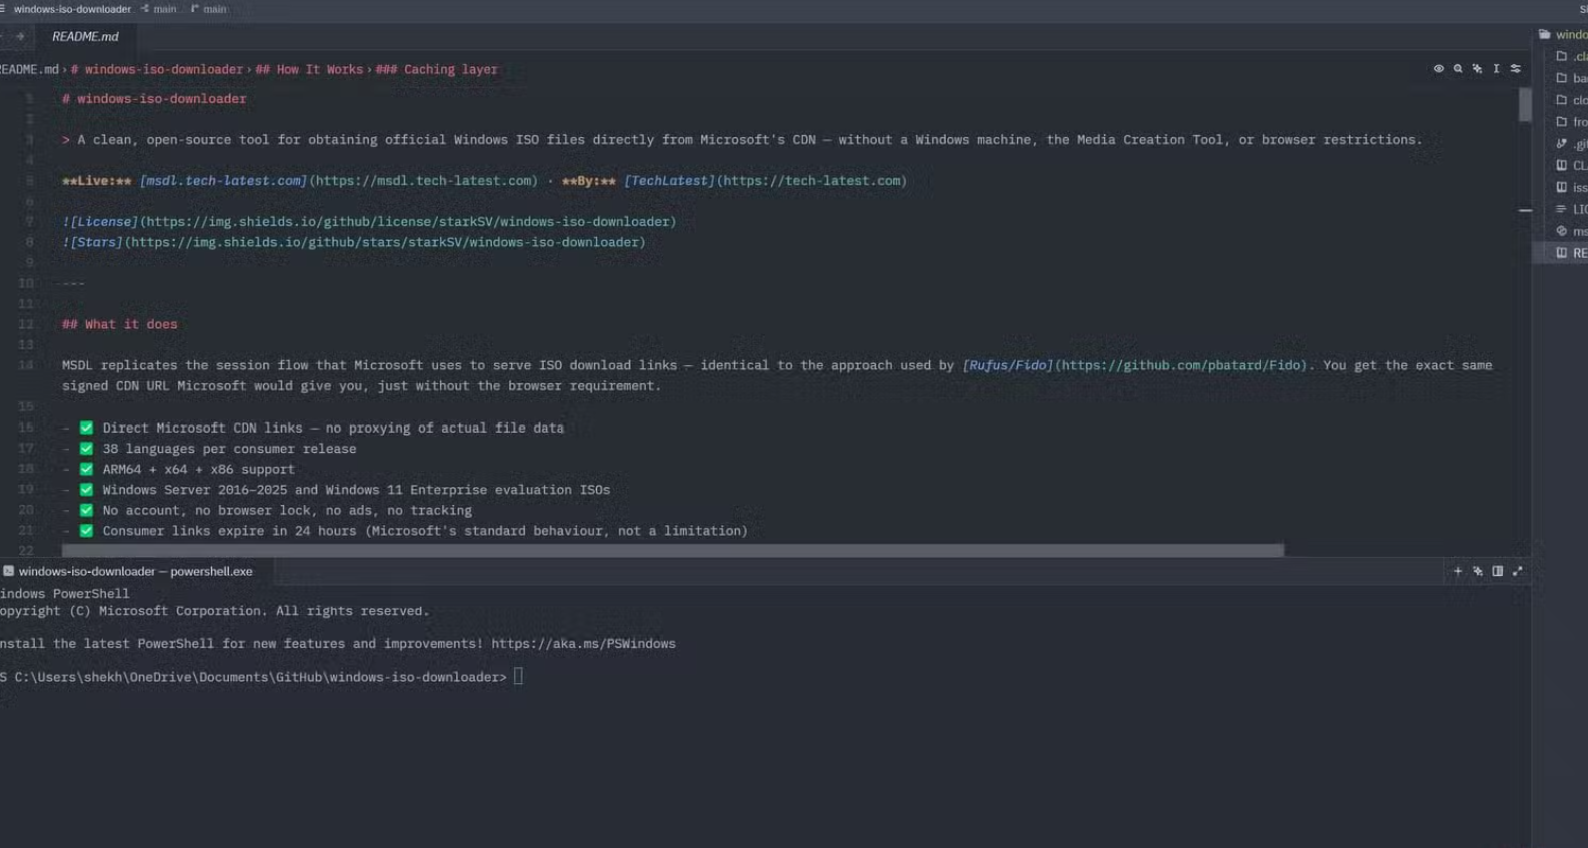Click line 'ARM64 + x64 + x86 support'
Screen dimensions: 1588x848
coord(198,469)
